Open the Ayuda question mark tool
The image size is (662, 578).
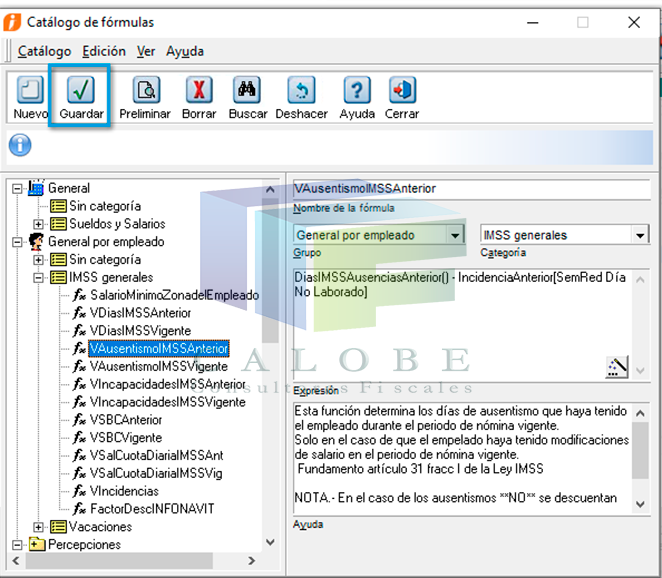coord(357,90)
